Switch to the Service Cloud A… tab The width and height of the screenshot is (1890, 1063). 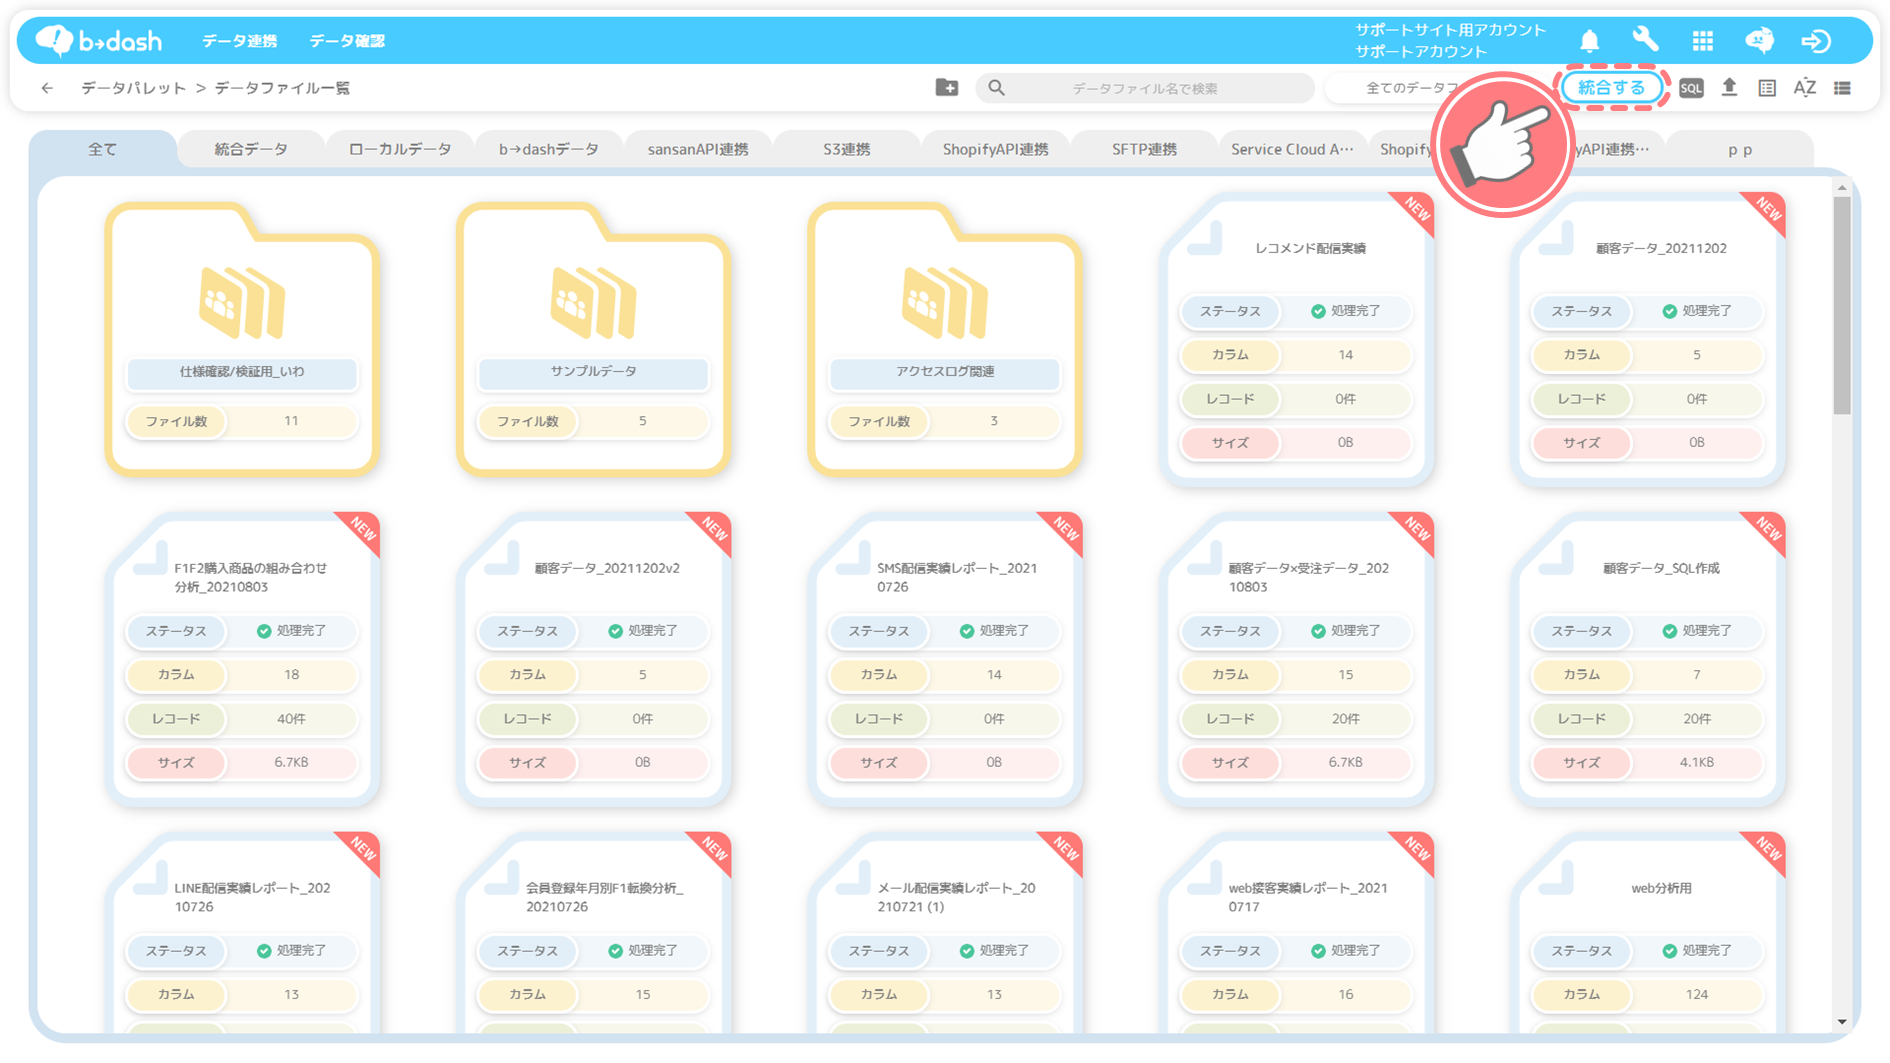(x=1293, y=149)
